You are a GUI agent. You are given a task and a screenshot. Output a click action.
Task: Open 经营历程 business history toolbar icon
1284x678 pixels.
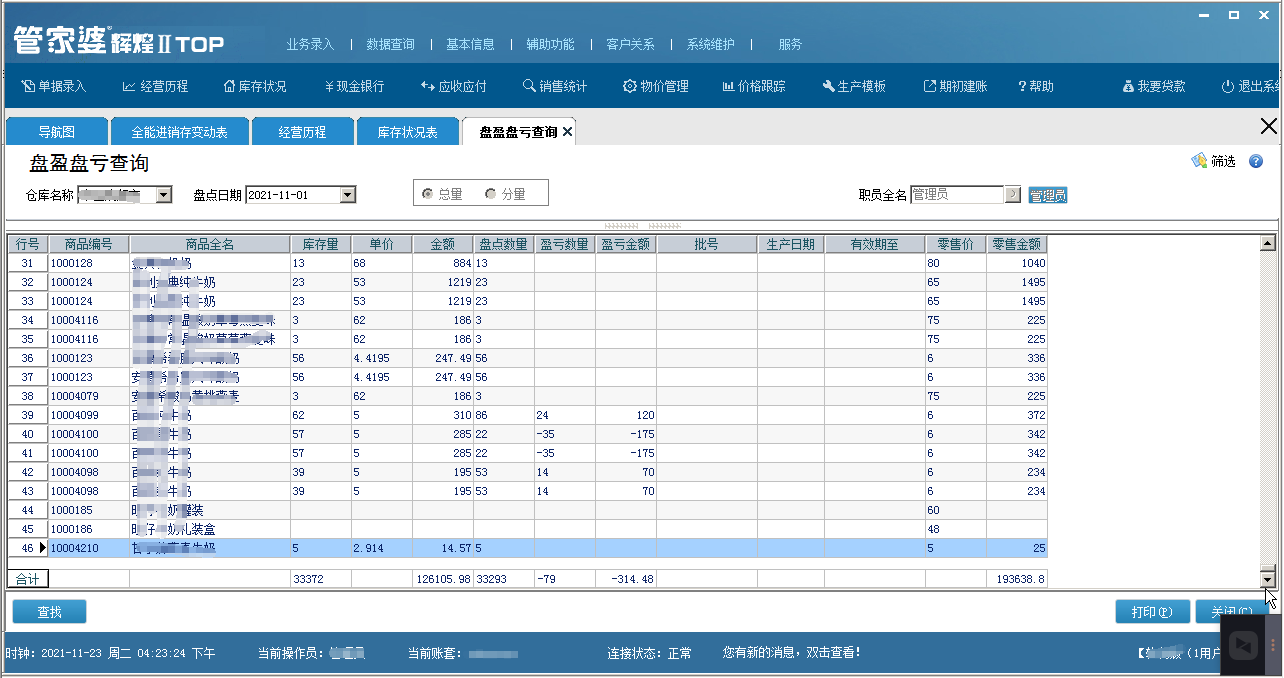coord(129,87)
